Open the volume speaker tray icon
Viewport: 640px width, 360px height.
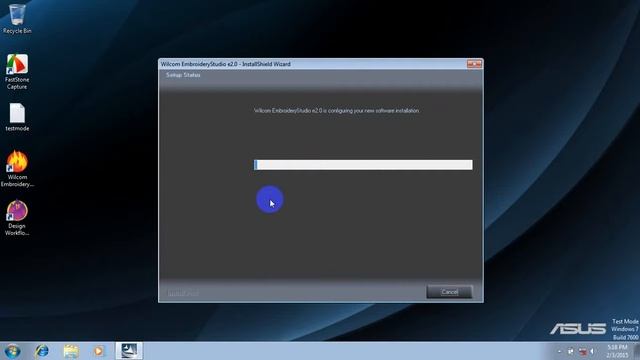point(592,351)
